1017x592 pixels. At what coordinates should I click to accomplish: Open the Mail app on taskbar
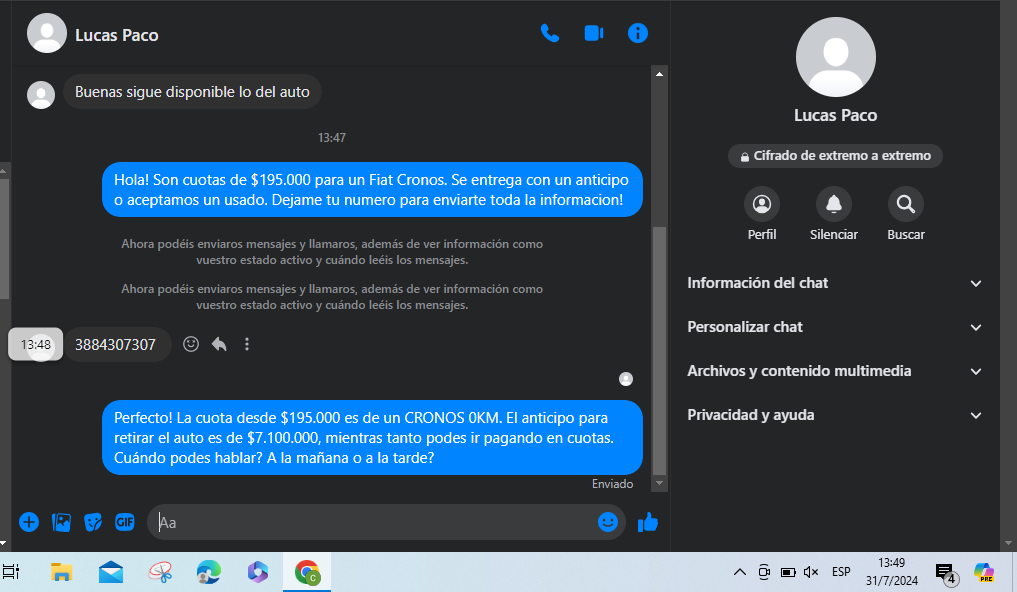coord(111,572)
